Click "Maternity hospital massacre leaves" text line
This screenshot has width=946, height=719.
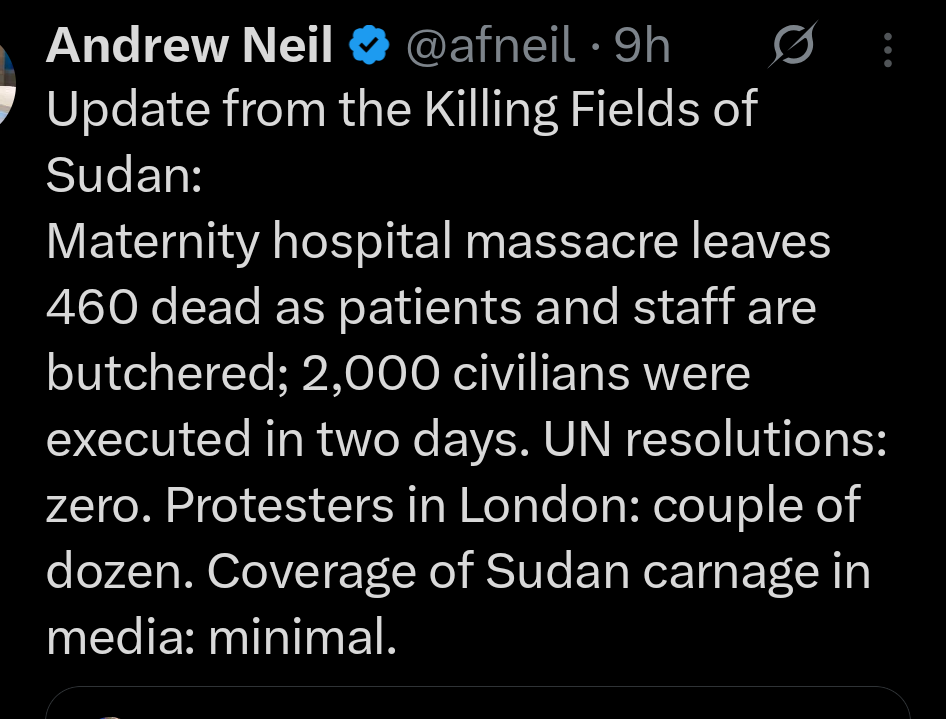pyautogui.click(x=438, y=241)
